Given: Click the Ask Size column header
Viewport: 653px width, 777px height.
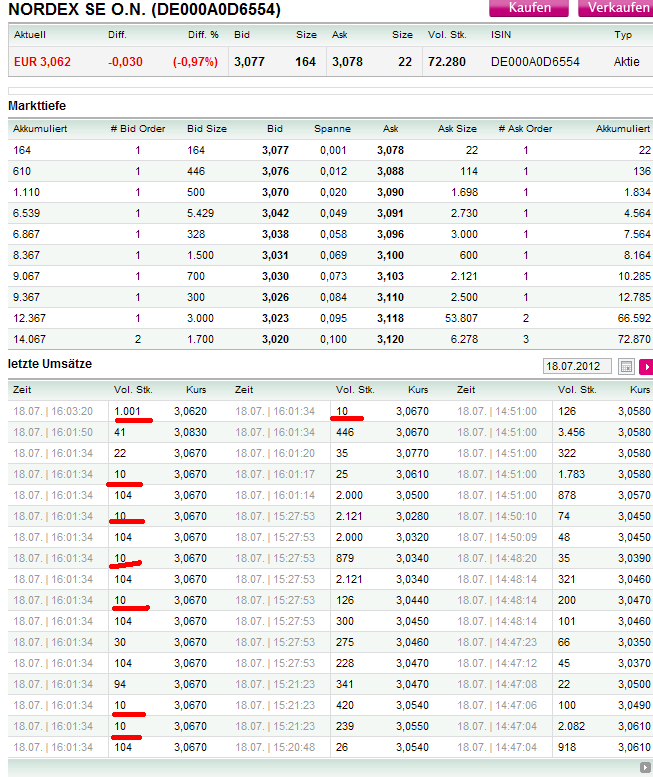Looking at the screenshot, I should [x=457, y=129].
